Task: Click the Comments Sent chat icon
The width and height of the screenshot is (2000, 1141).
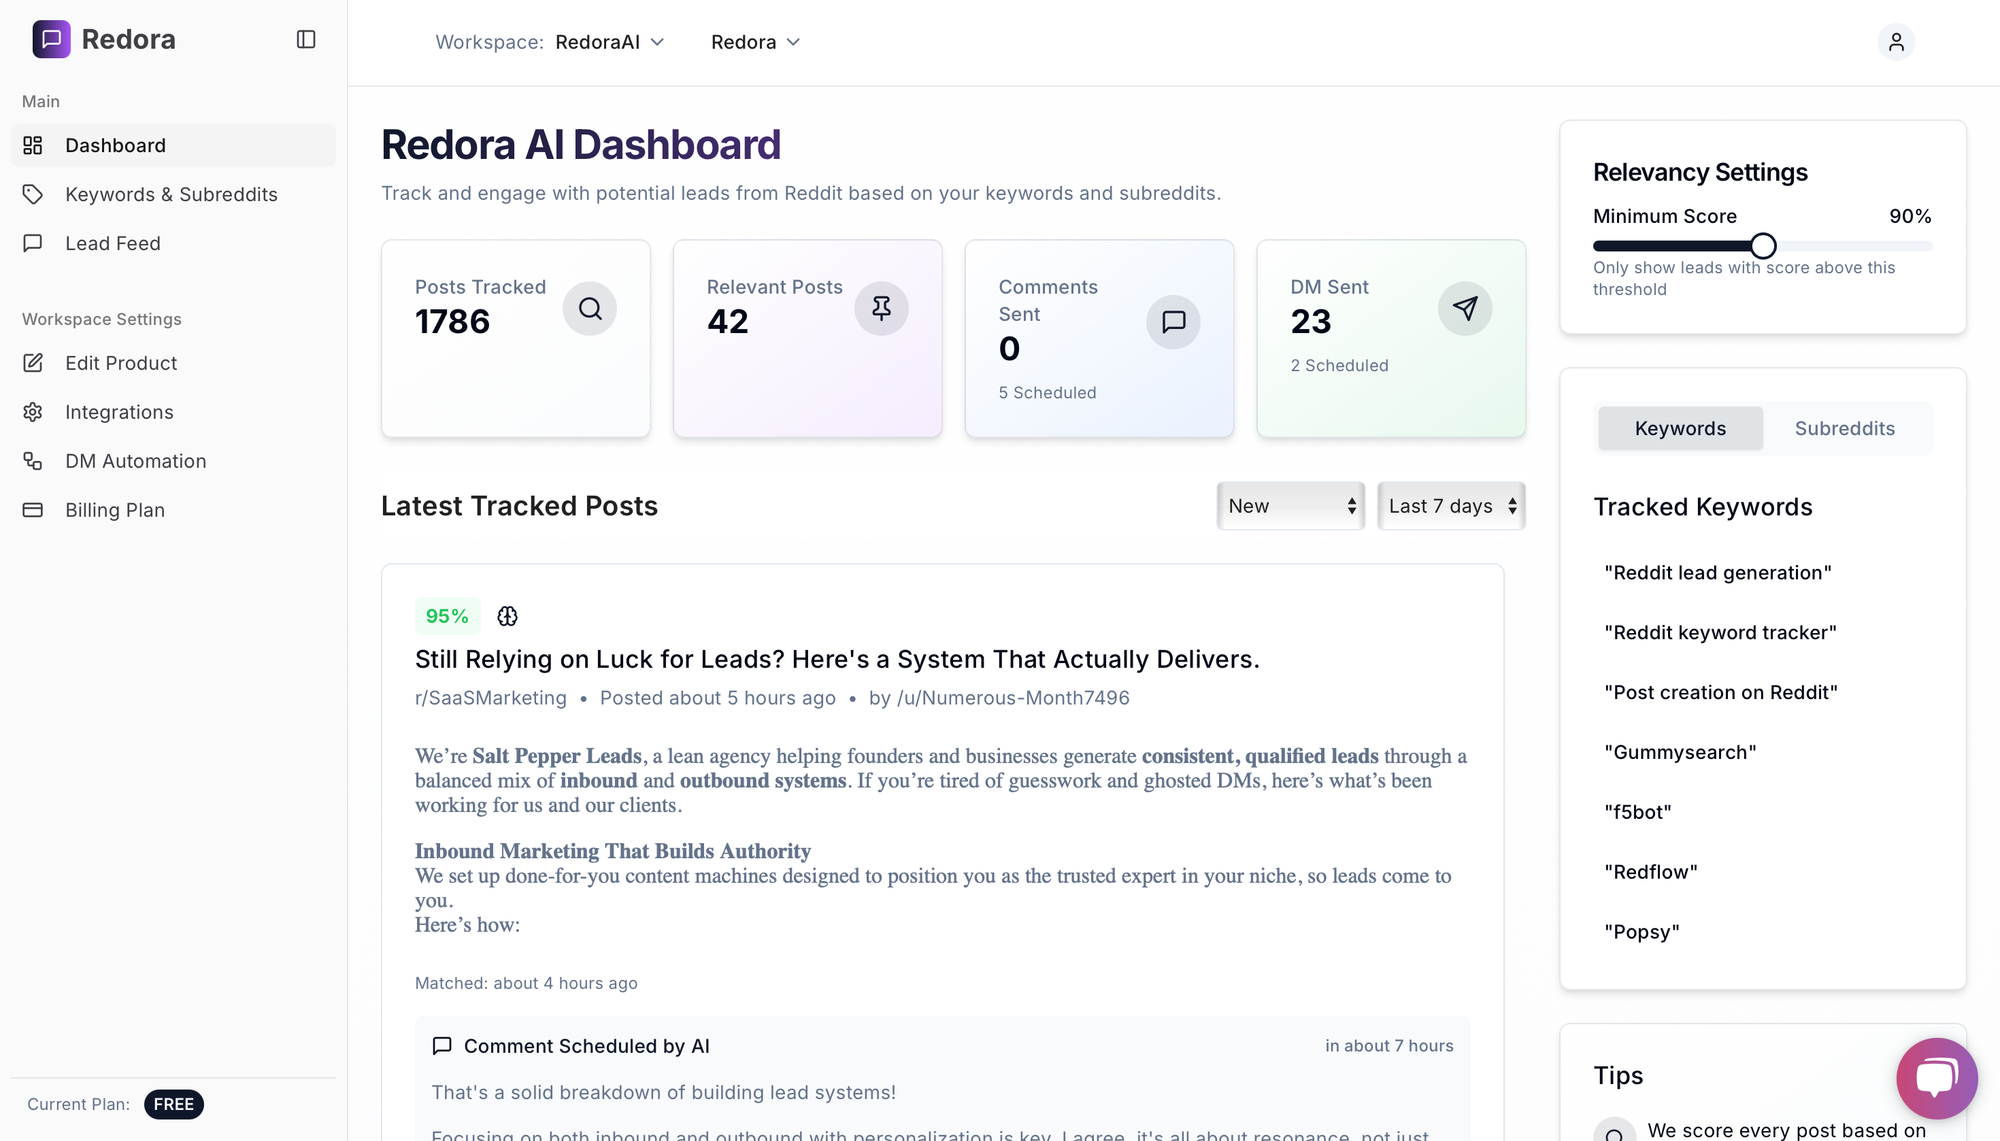Action: (x=1173, y=322)
